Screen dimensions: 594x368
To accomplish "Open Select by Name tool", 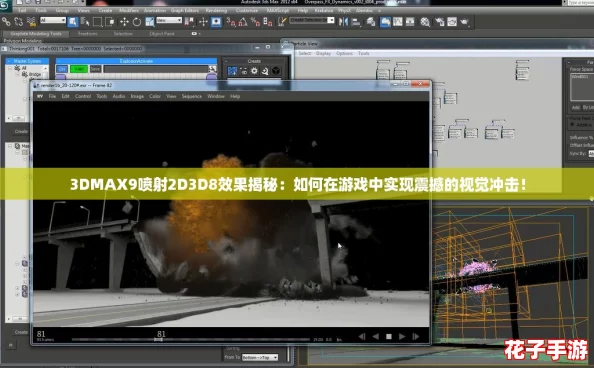I will [85, 22].
